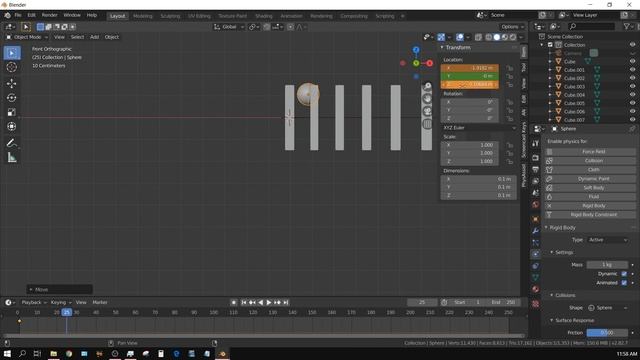640x360 pixels.
Task: Open XYZ Euler rotation mode dropdown
Action: coord(478,128)
